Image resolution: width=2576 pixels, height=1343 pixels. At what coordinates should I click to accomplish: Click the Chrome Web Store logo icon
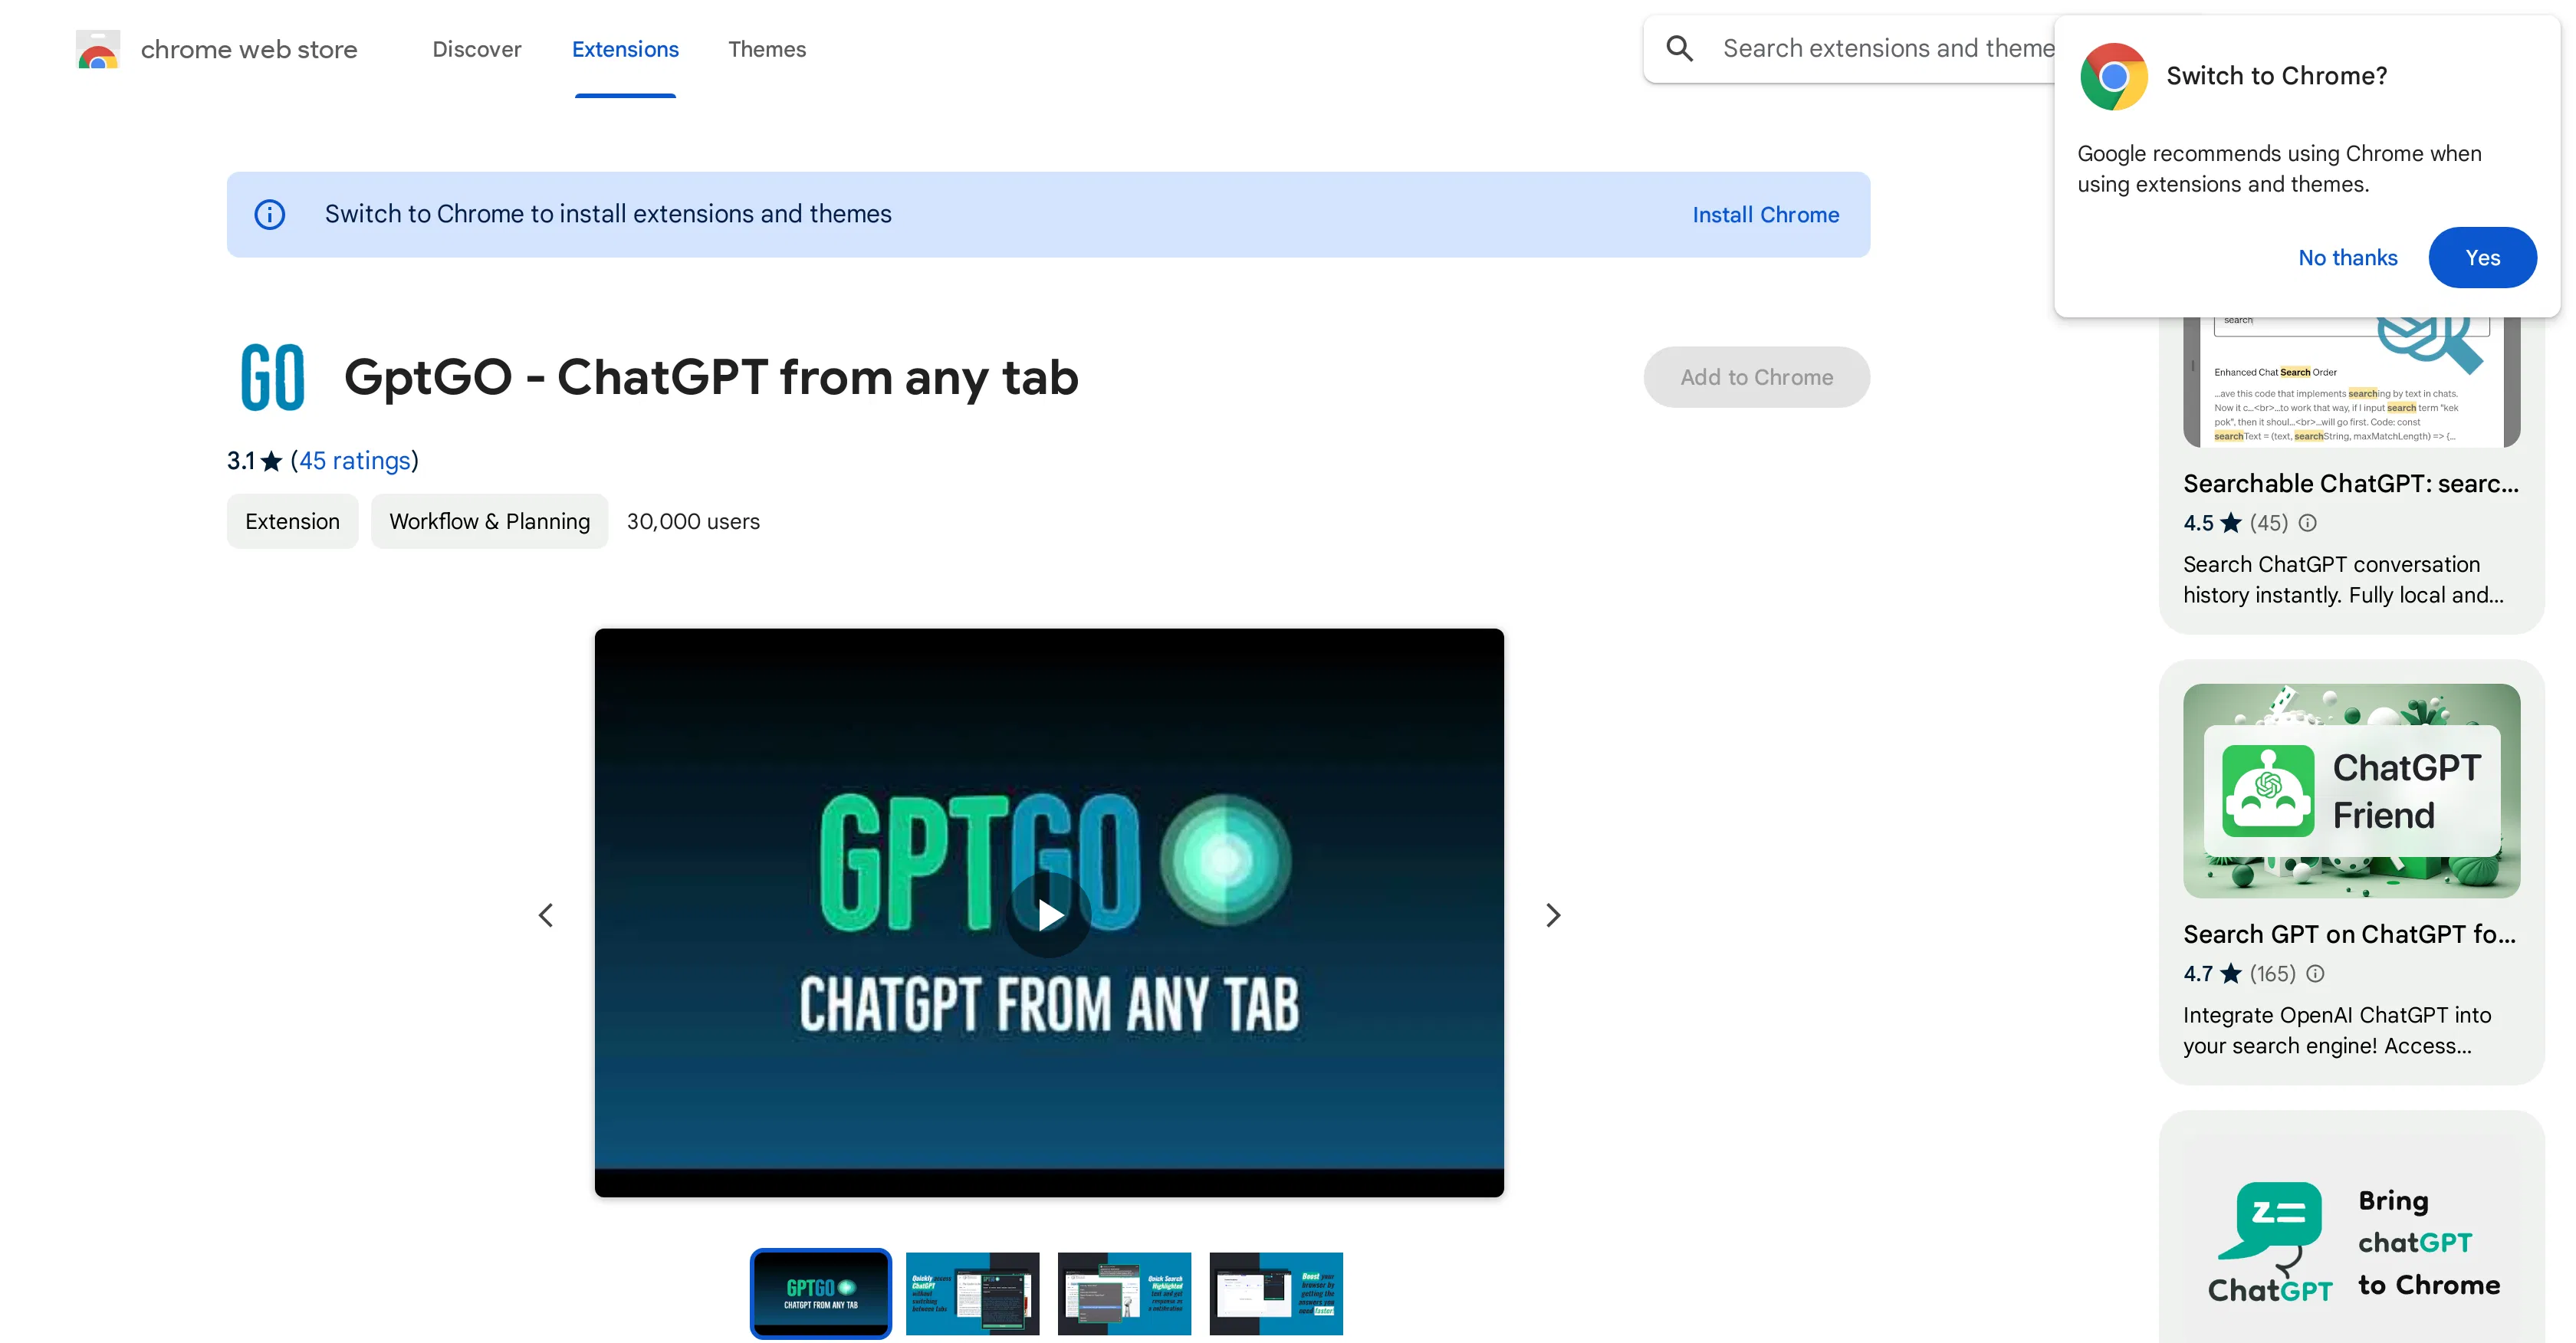coord(97,49)
